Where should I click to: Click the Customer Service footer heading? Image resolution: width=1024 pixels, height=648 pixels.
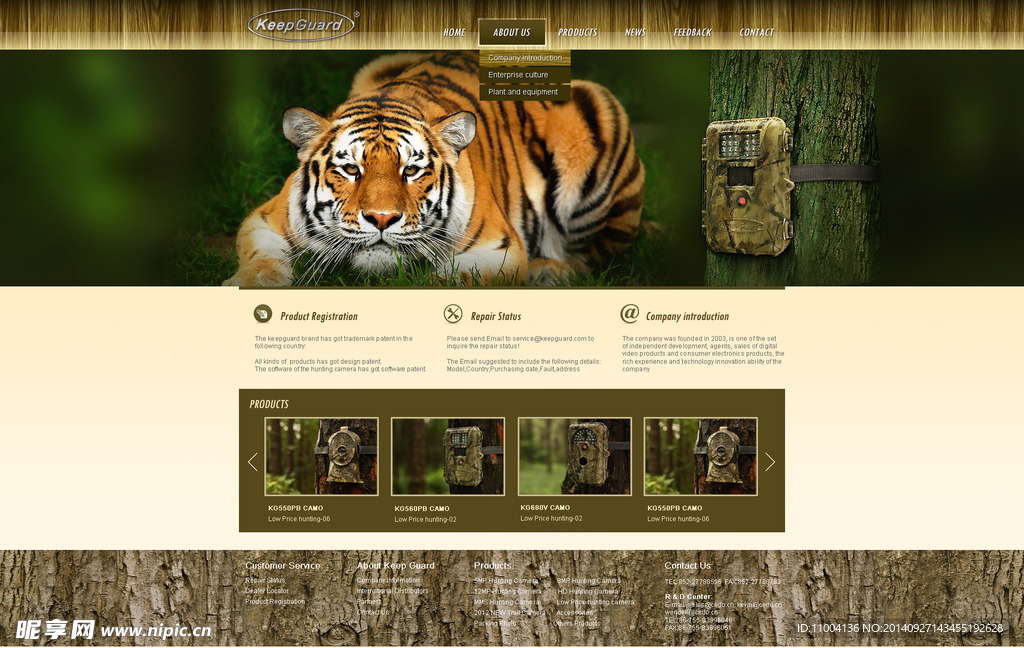point(283,566)
